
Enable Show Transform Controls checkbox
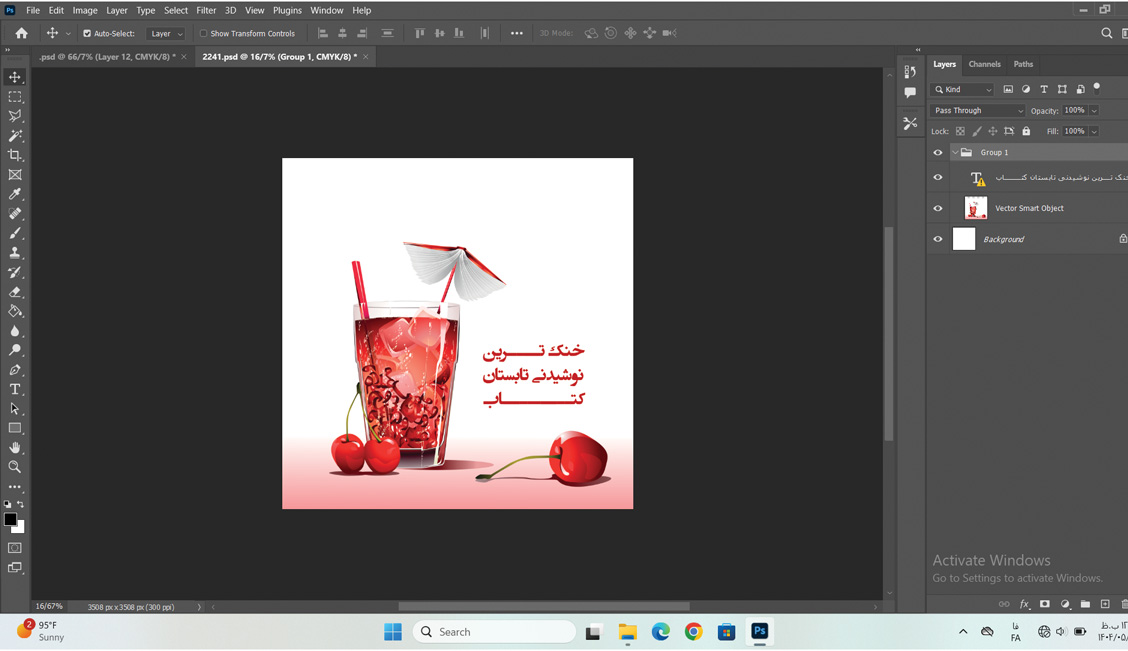tap(204, 33)
